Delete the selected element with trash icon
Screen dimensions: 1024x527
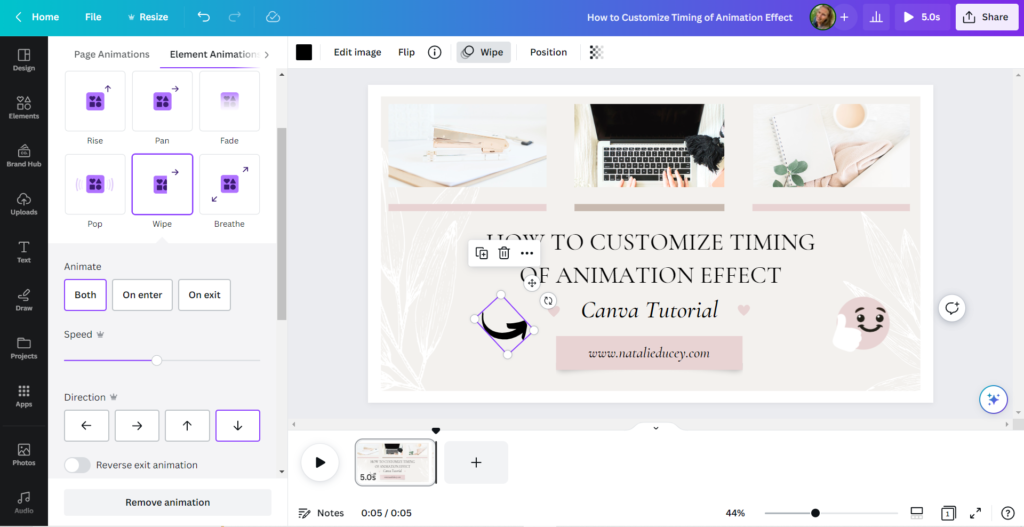point(504,253)
